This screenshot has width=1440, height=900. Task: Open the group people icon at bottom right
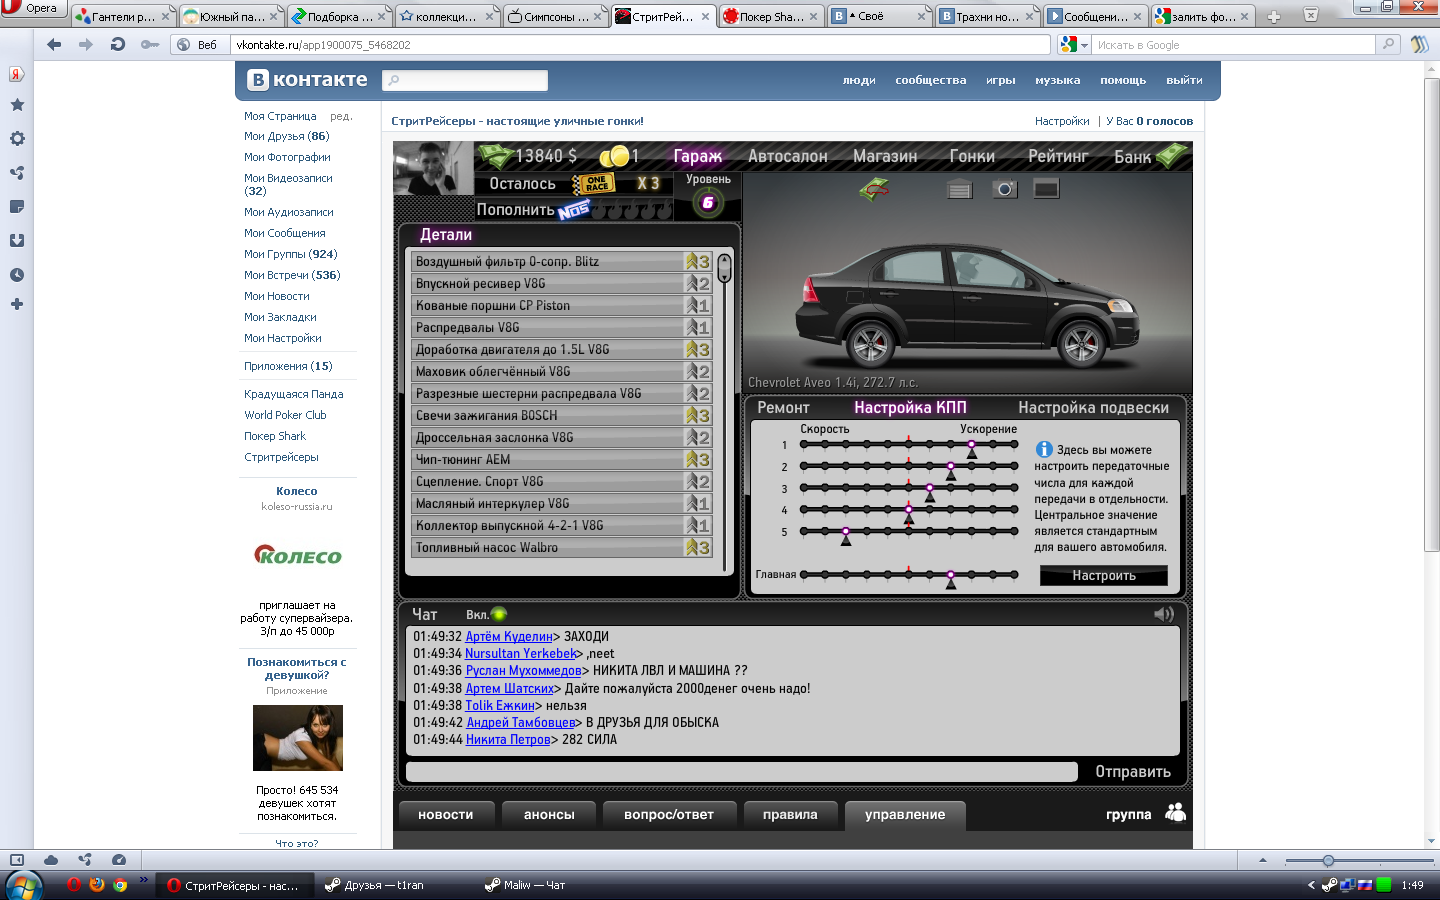click(x=1176, y=813)
